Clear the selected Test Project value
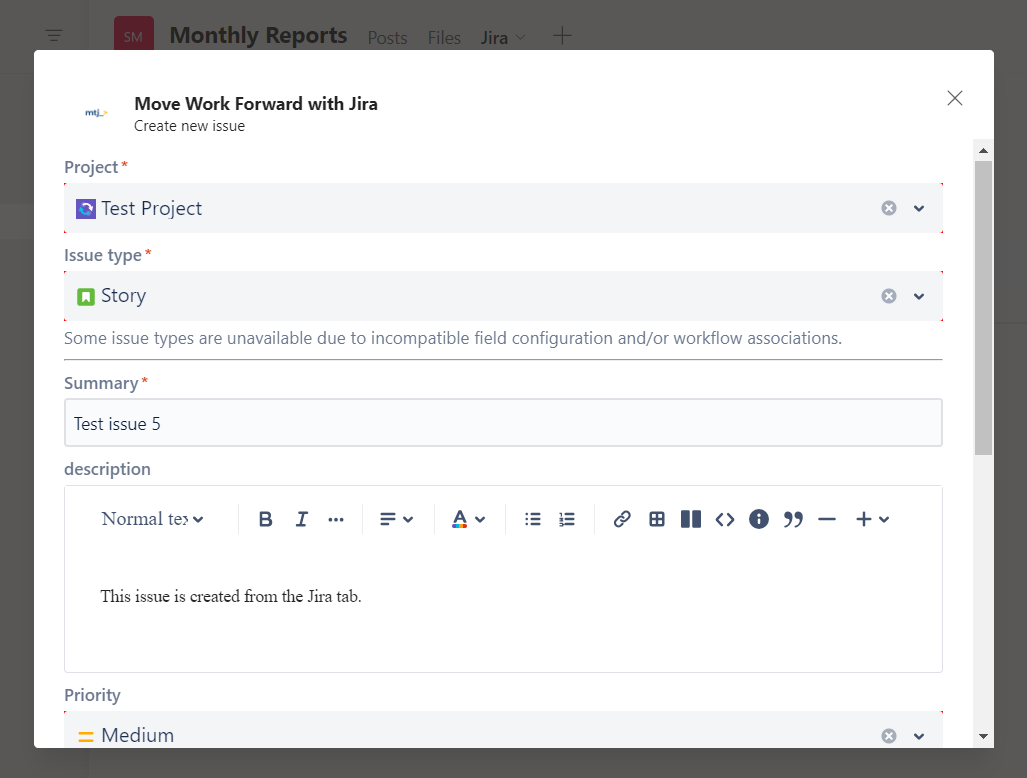Image resolution: width=1027 pixels, height=778 pixels. [888, 208]
